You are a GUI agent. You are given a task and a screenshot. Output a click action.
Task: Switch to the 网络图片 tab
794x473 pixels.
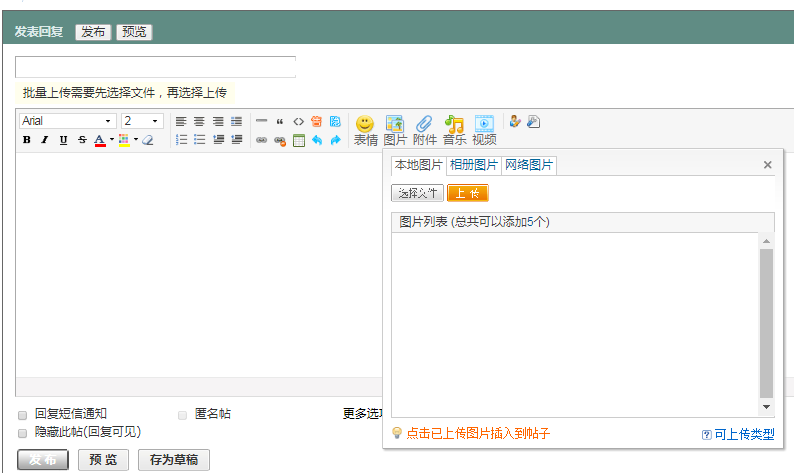click(x=529, y=165)
